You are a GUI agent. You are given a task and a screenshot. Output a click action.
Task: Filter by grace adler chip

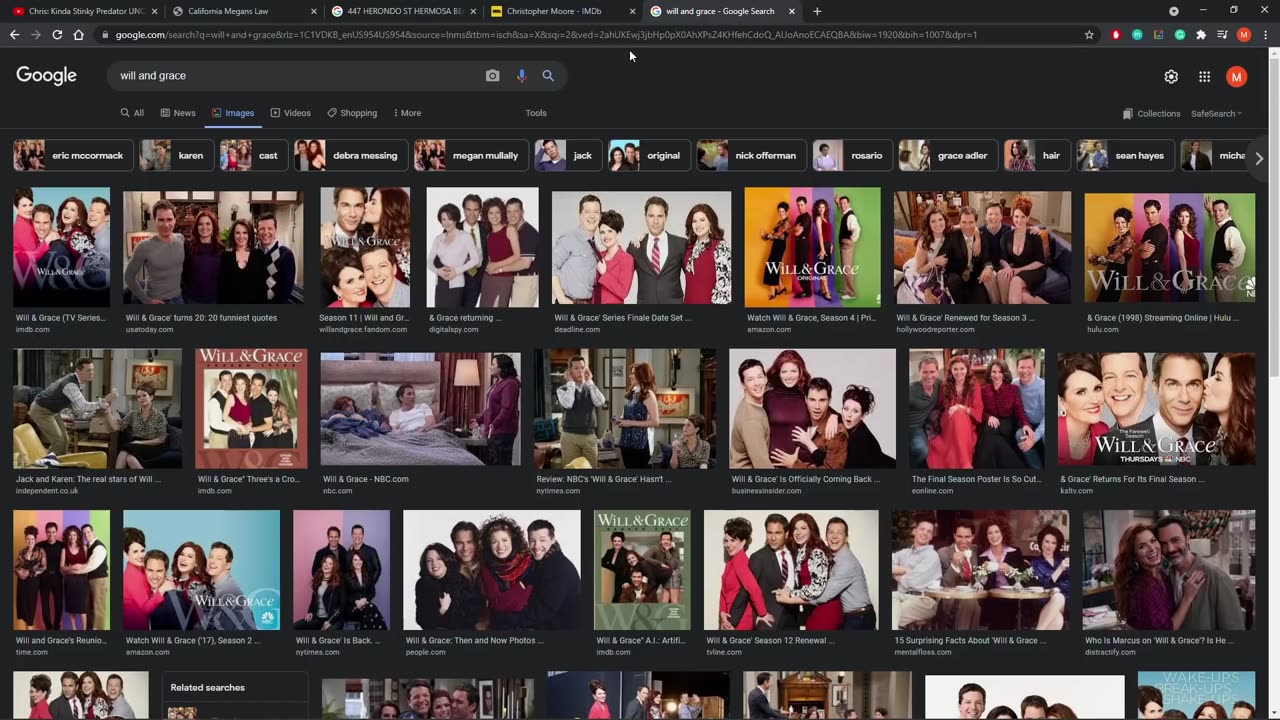click(x=947, y=155)
